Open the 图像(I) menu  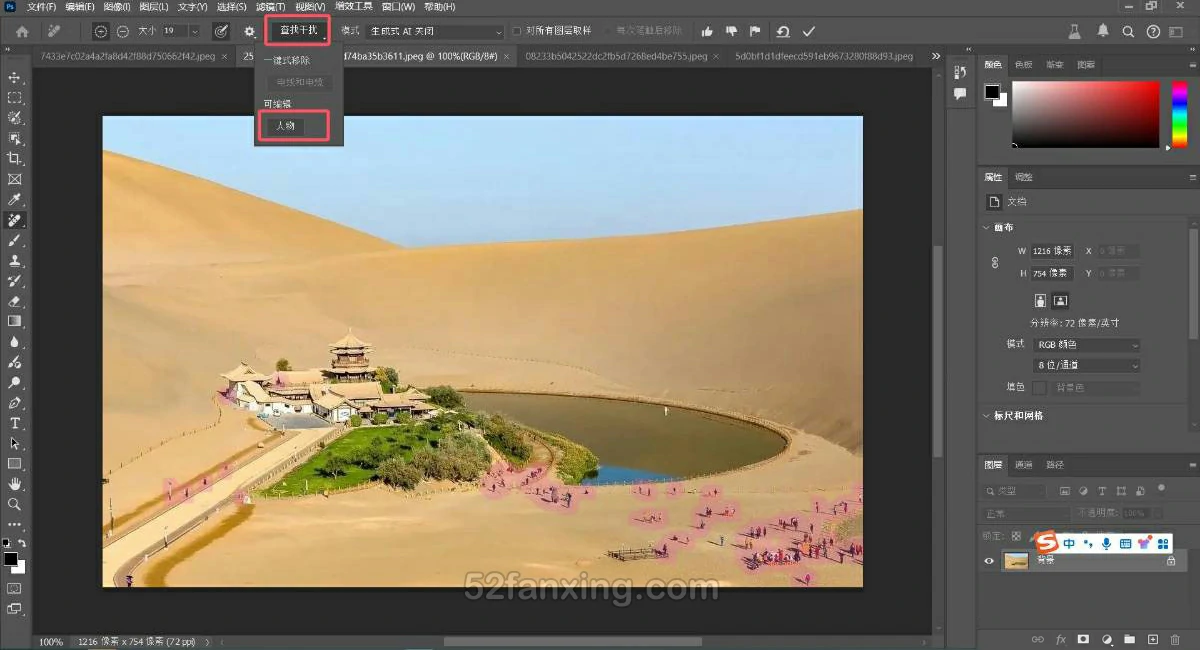pos(117,6)
